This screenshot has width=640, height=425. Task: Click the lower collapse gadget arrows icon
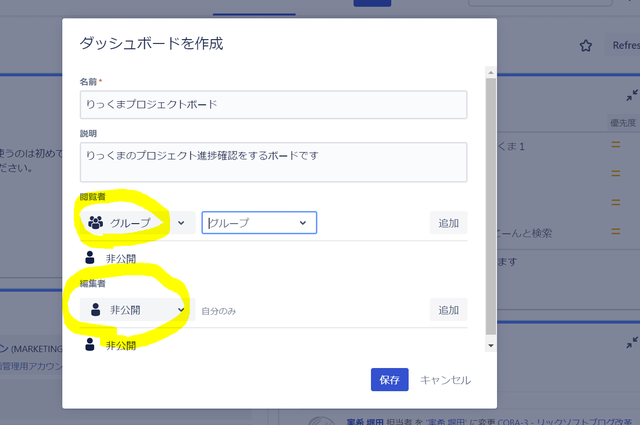[x=632, y=343]
